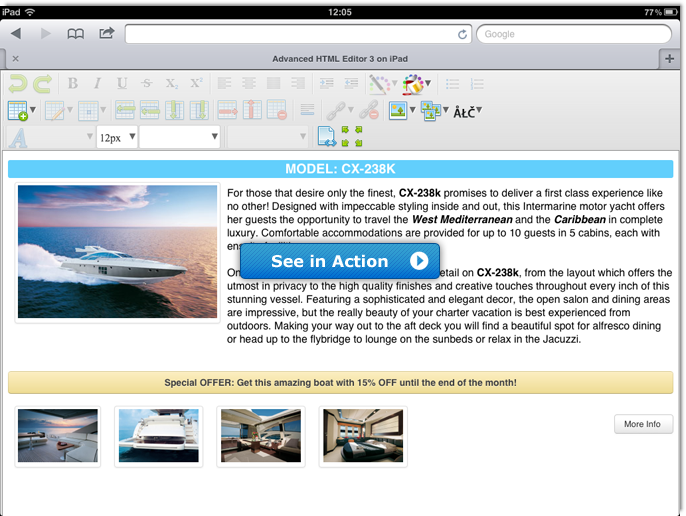The height and width of the screenshot is (516, 686).
Task: Click the Insert Link chain icon
Action: pyautogui.click(x=336, y=110)
